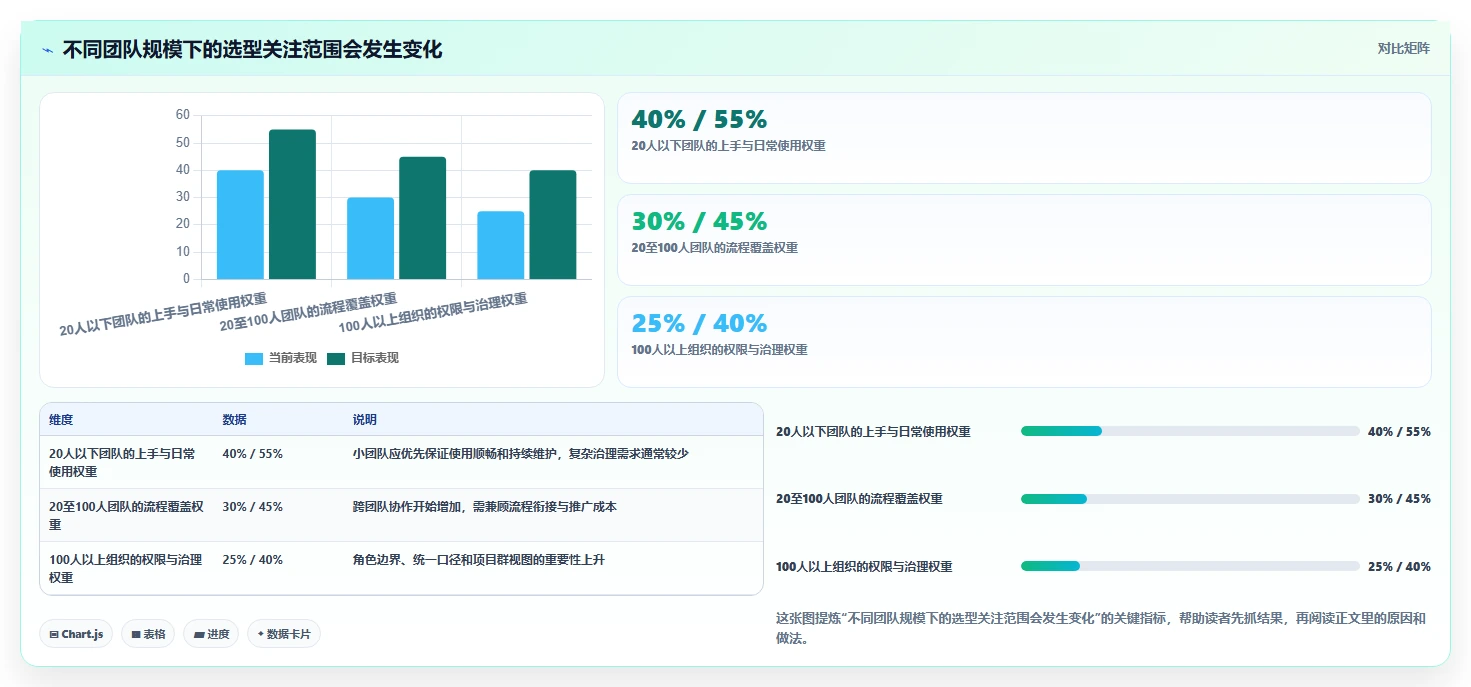Click the 表格 tag chip
Screen dimensions: 1471x687
[148, 634]
